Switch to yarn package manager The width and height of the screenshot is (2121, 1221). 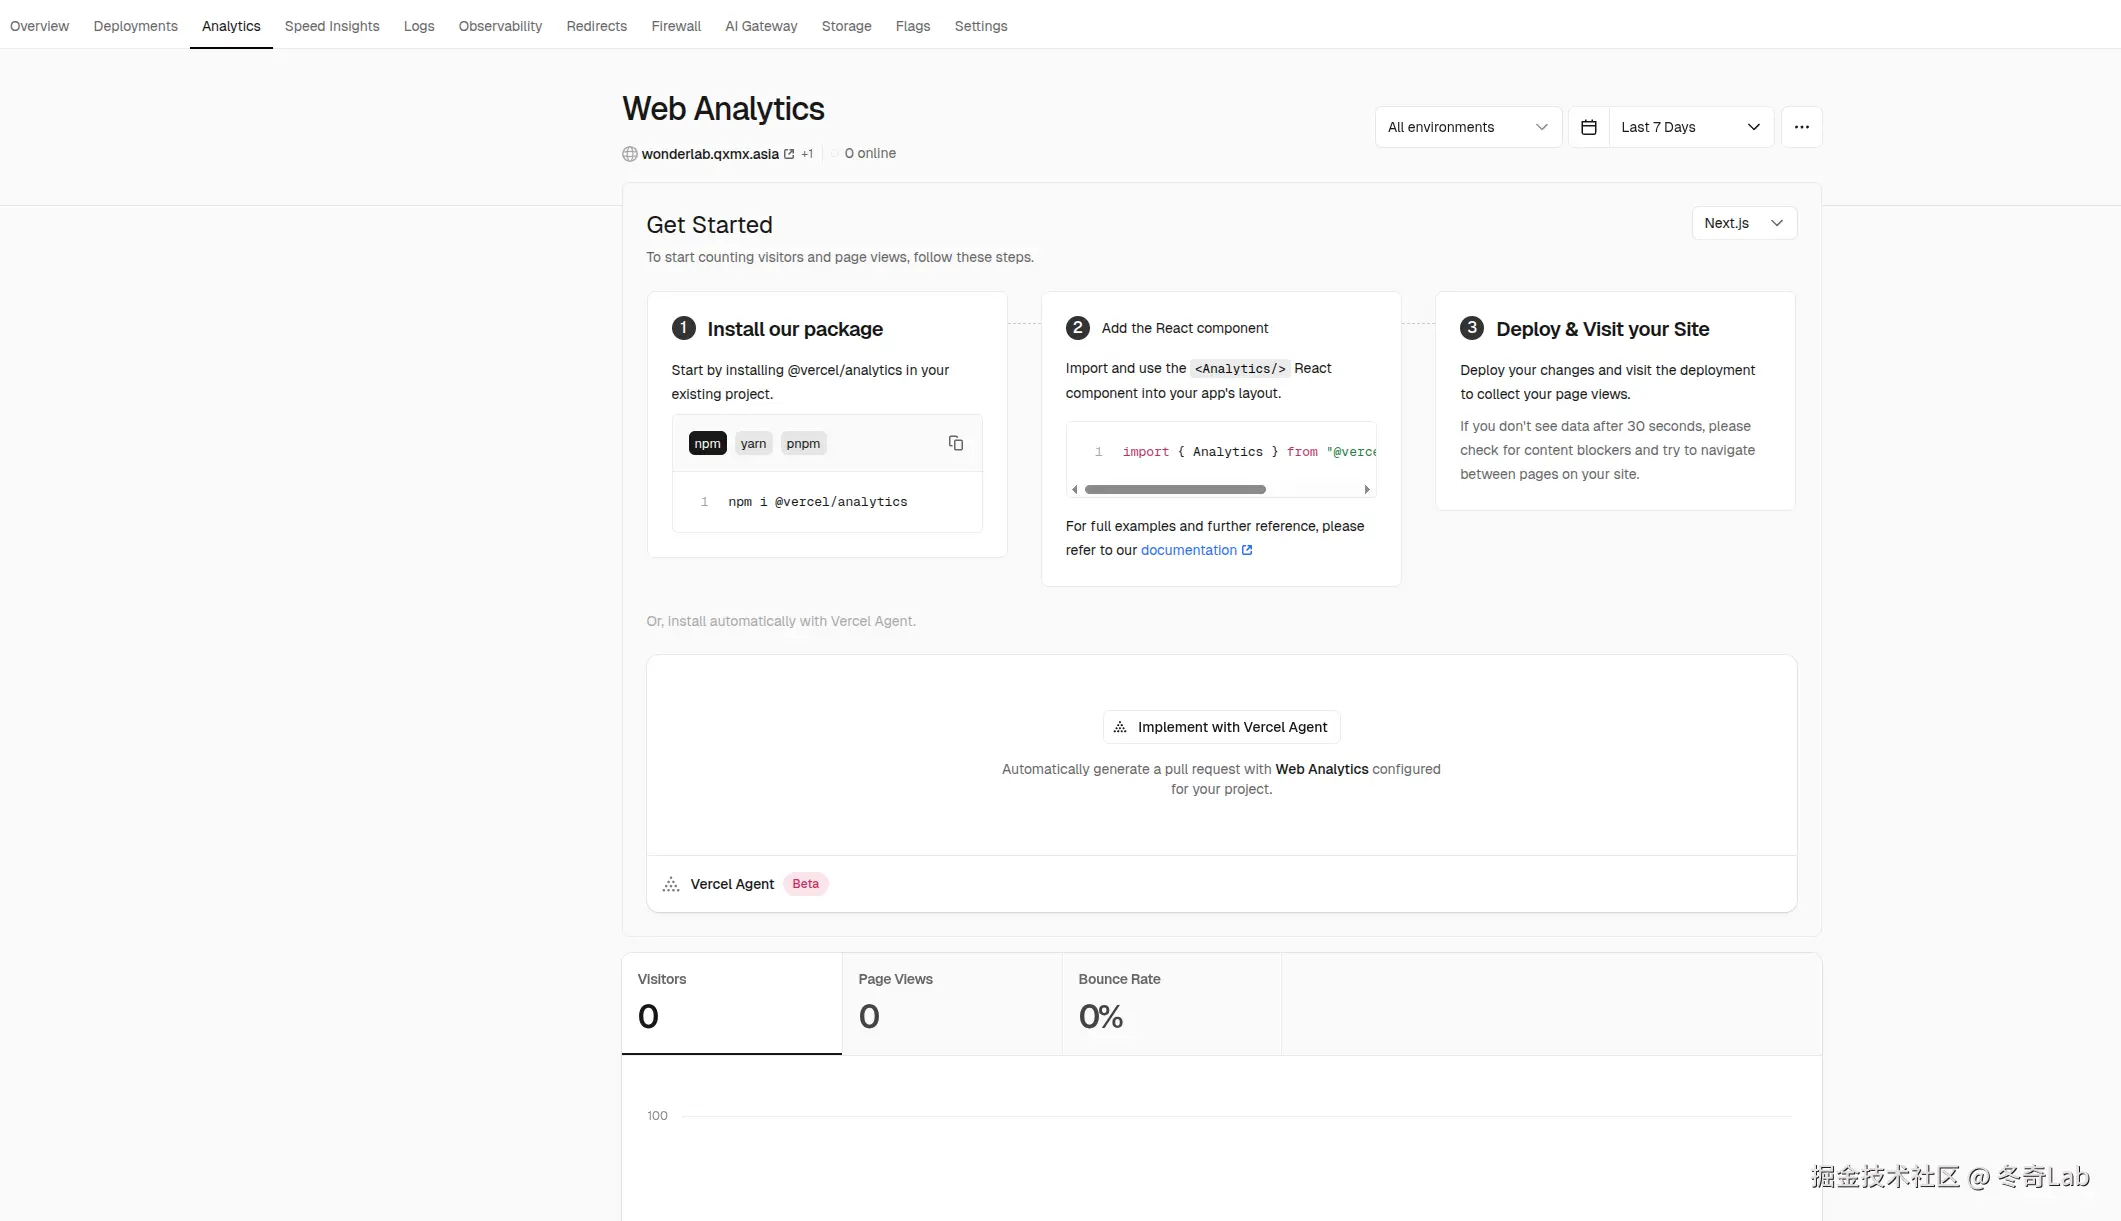pos(753,444)
